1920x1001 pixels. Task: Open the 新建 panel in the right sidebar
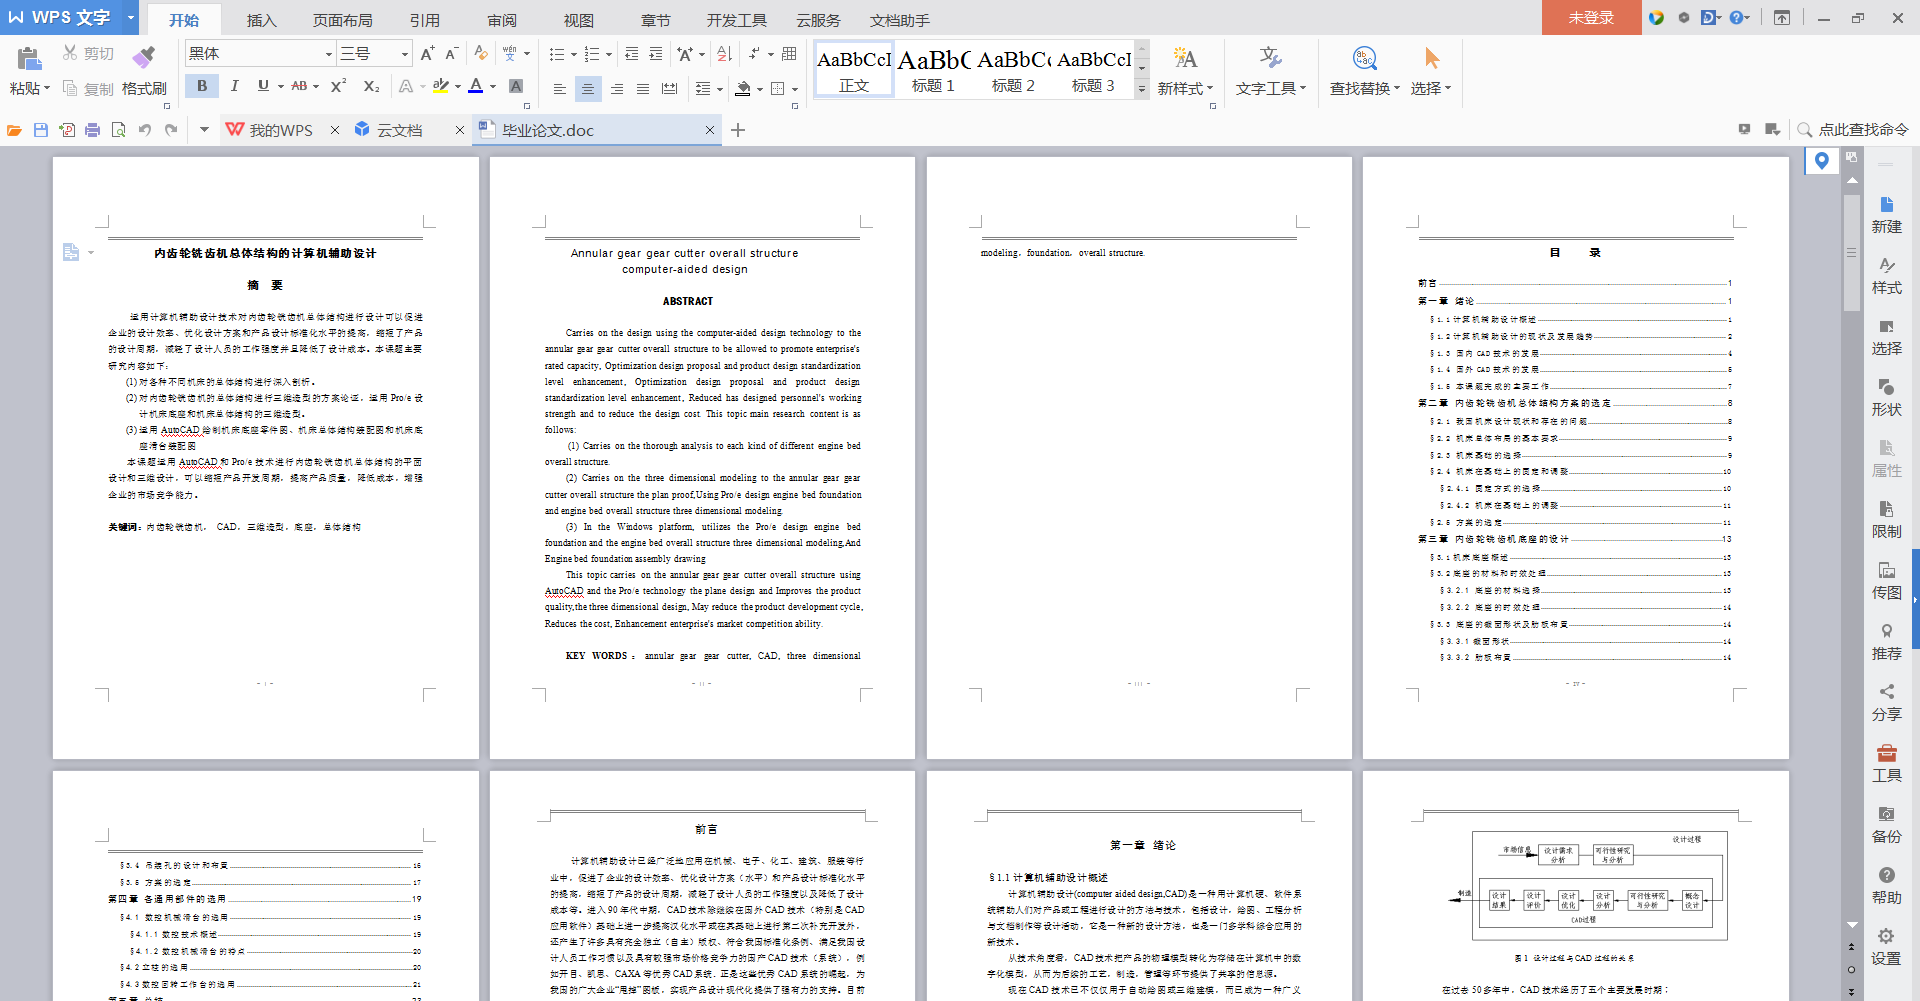click(1886, 215)
